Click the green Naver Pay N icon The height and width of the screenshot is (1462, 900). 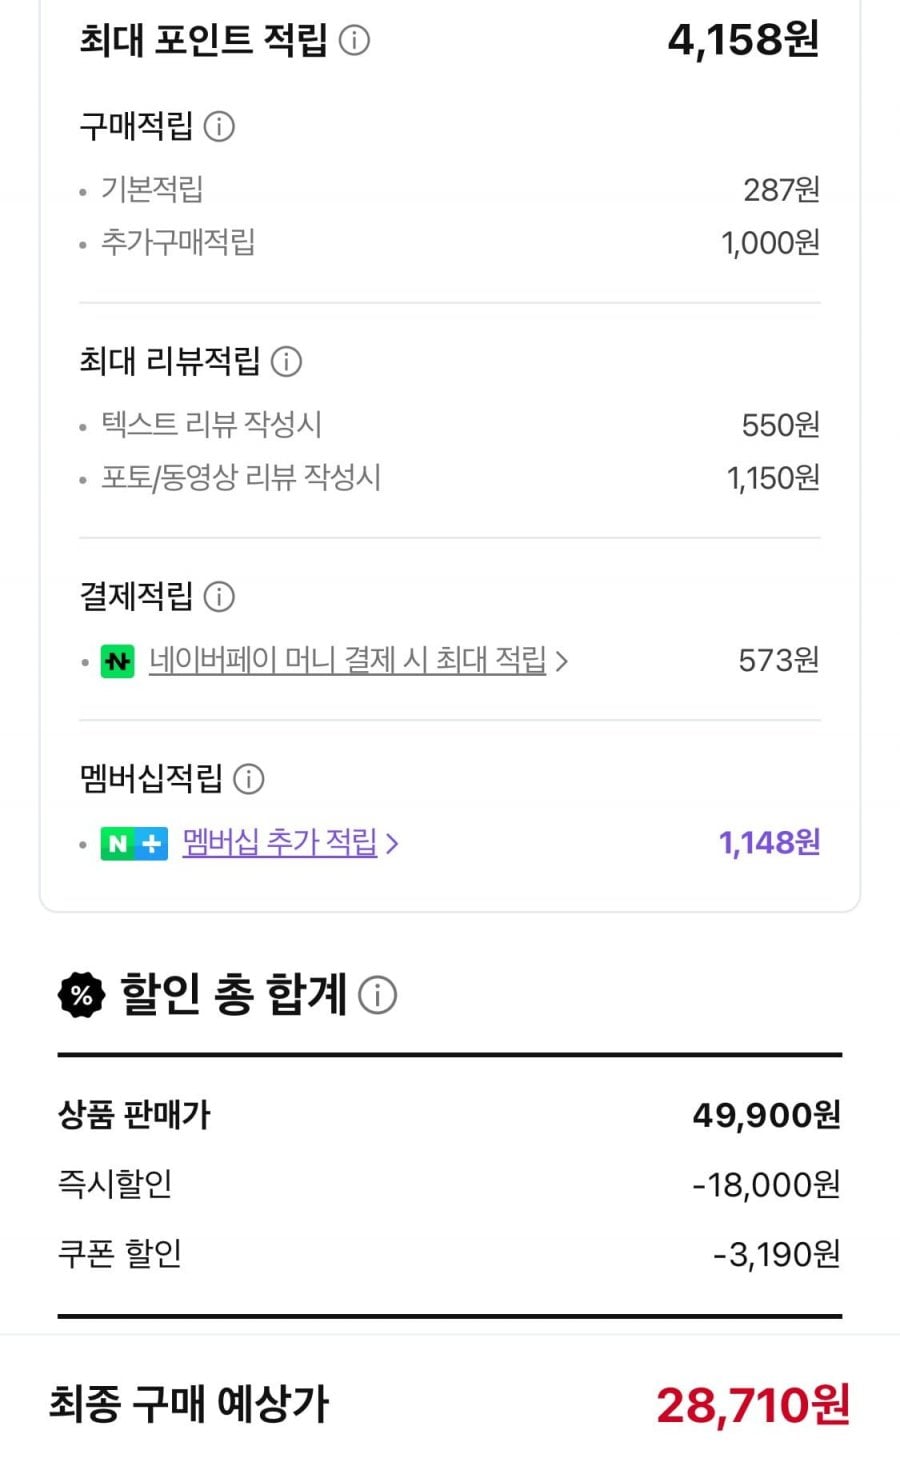point(118,661)
